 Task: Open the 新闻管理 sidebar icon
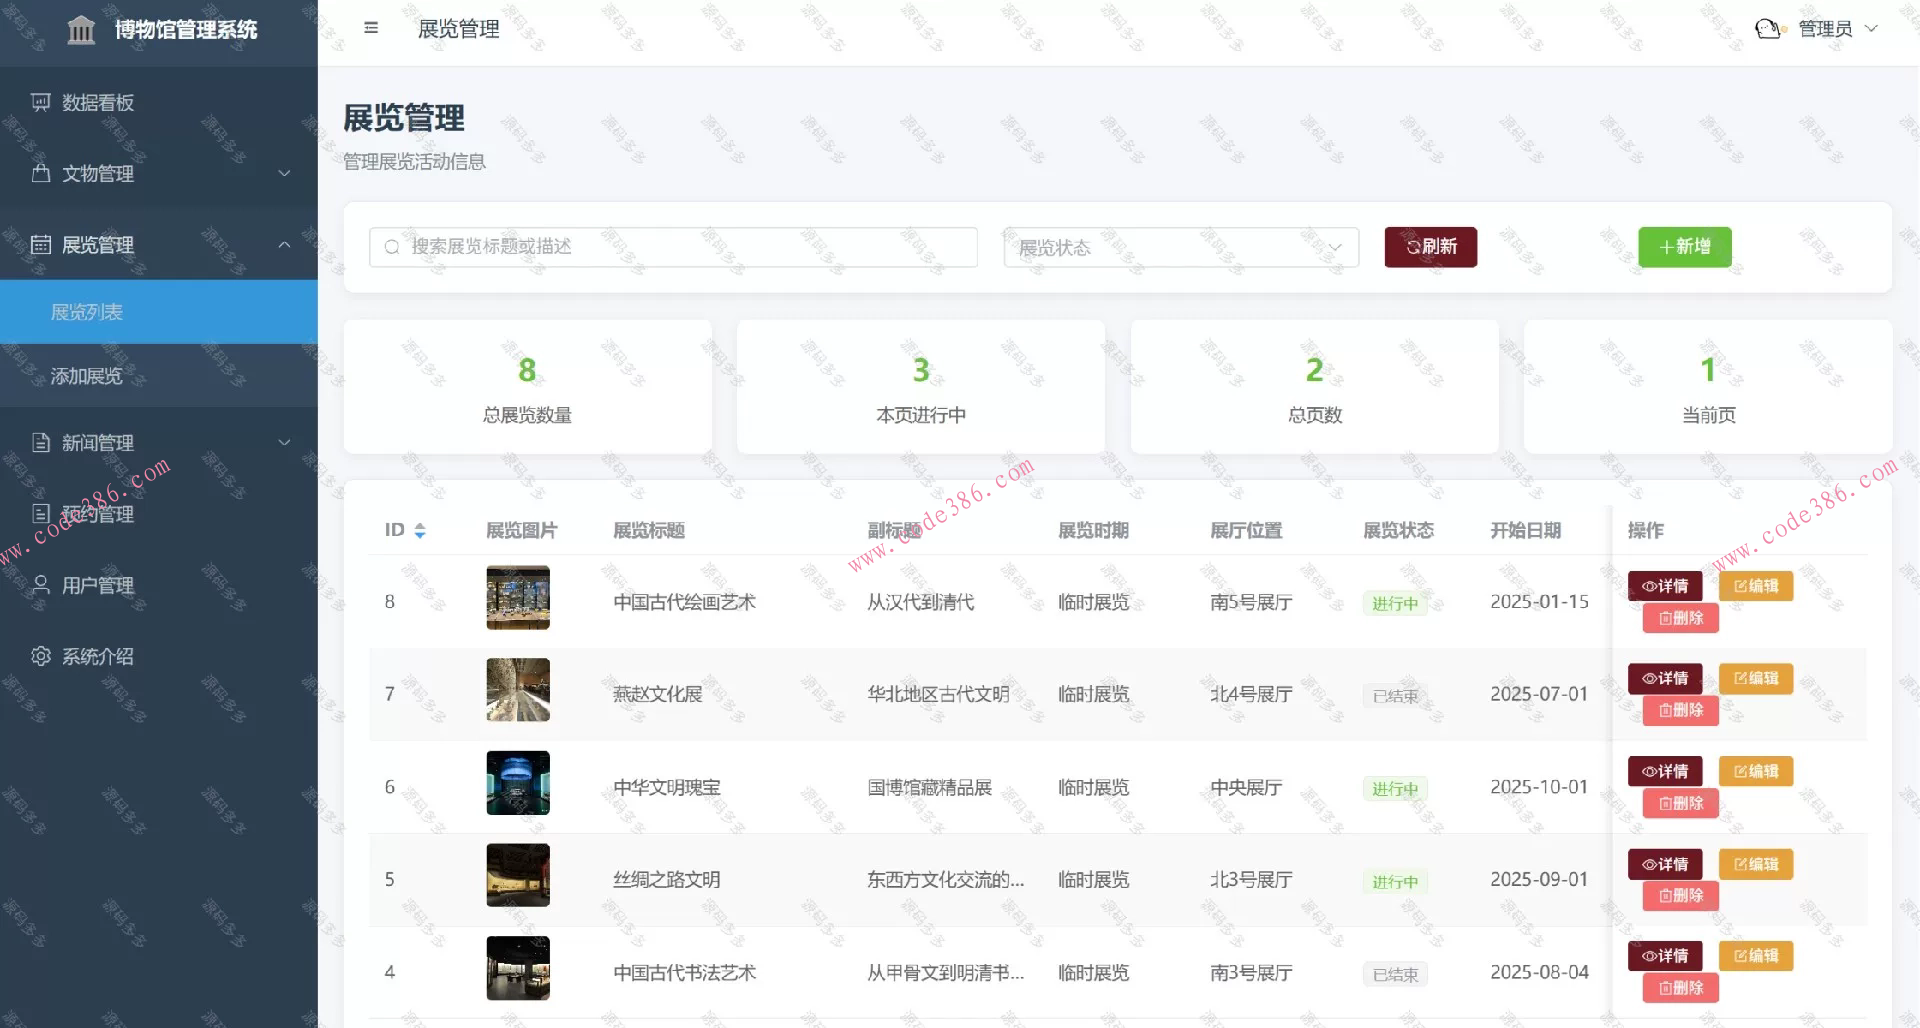click(40, 442)
